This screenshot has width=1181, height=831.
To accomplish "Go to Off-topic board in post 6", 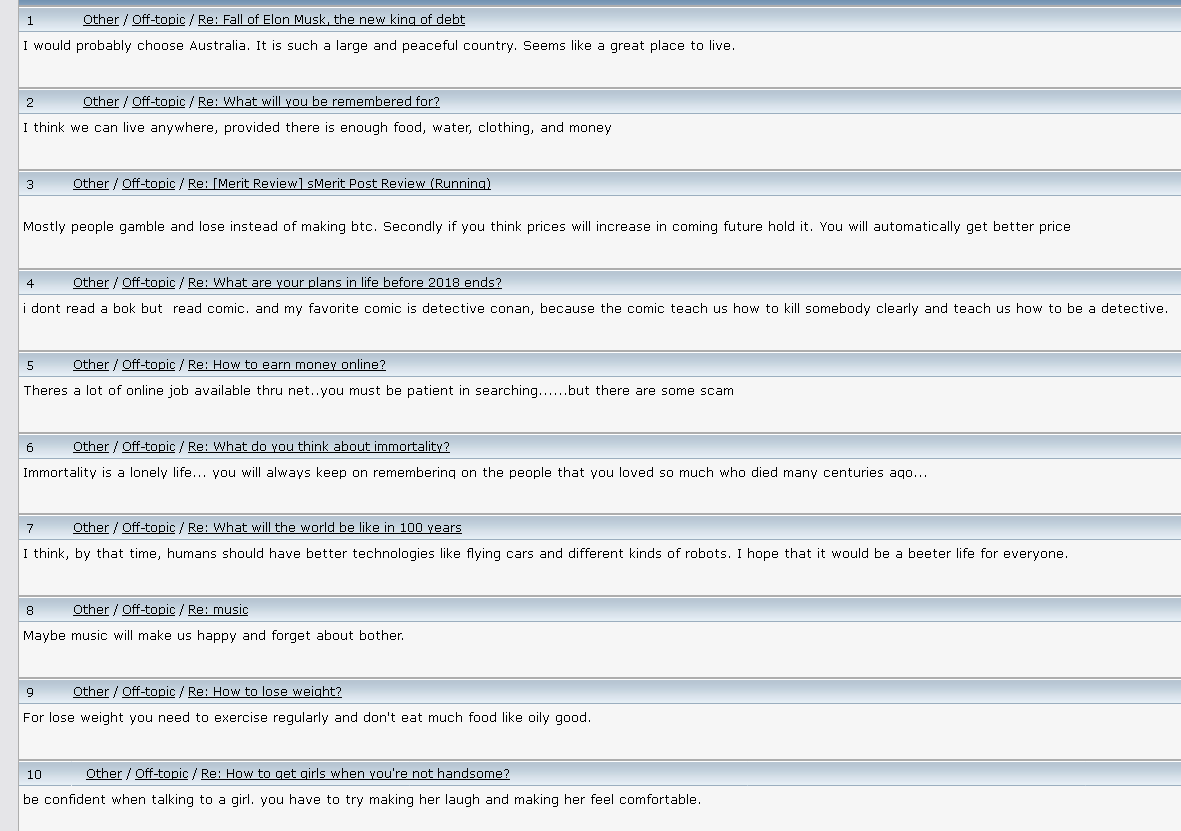I will (148, 447).
